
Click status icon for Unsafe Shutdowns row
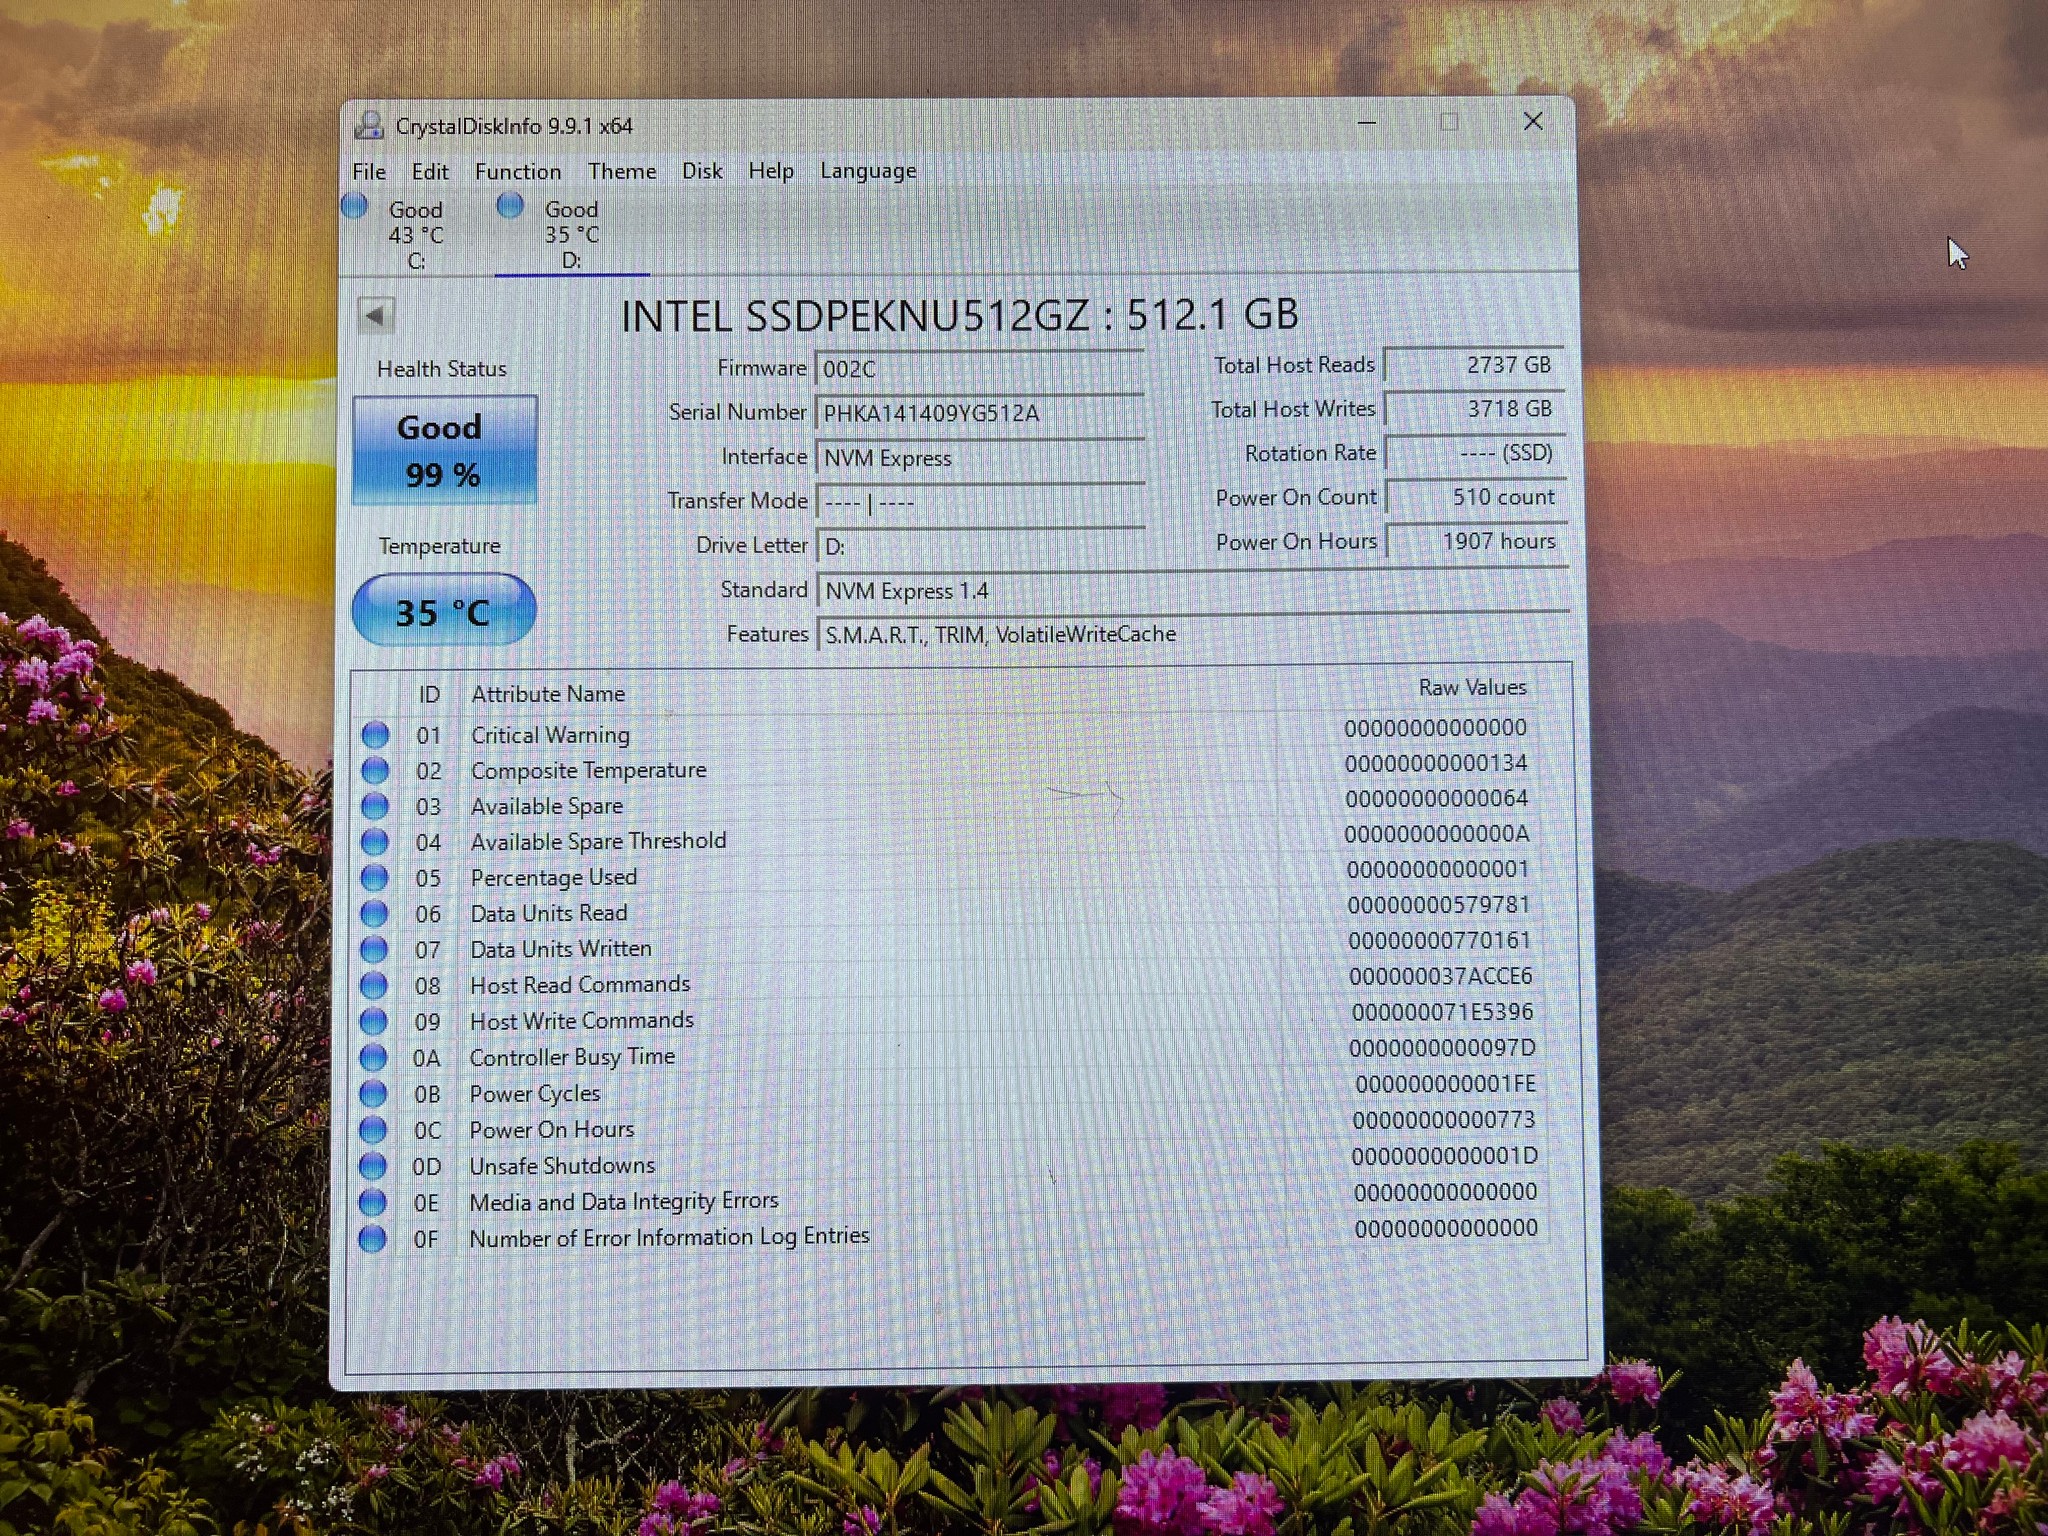pyautogui.click(x=372, y=1166)
